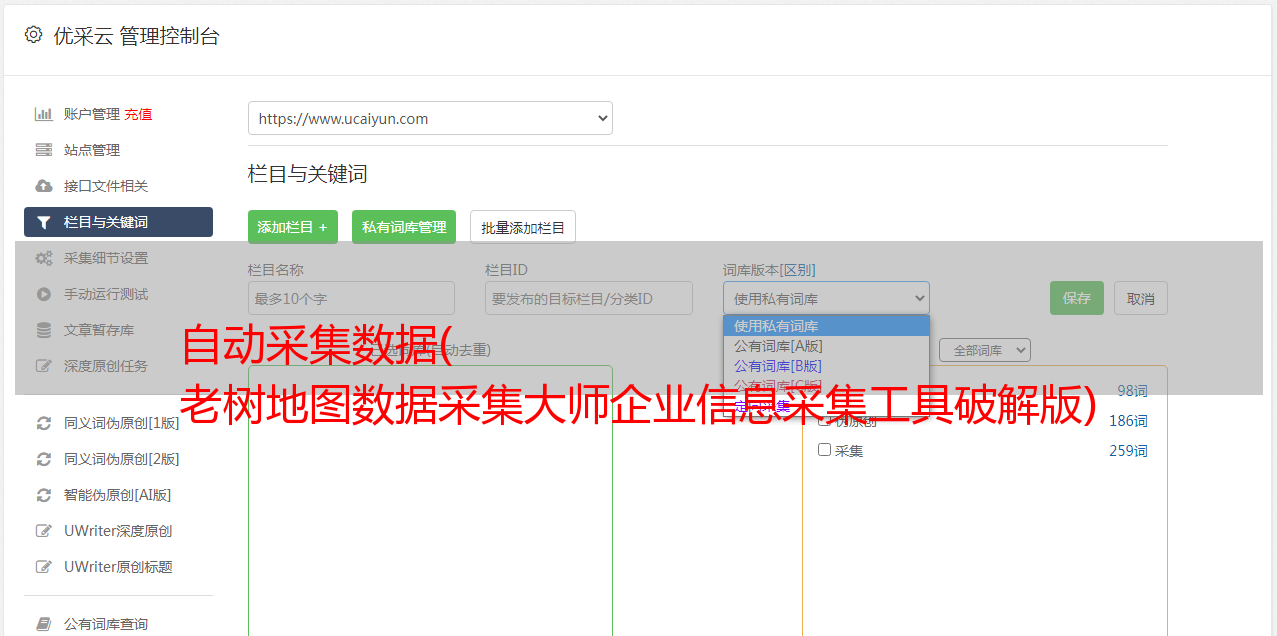Click the database icon for 文章暂存库

click(44, 330)
